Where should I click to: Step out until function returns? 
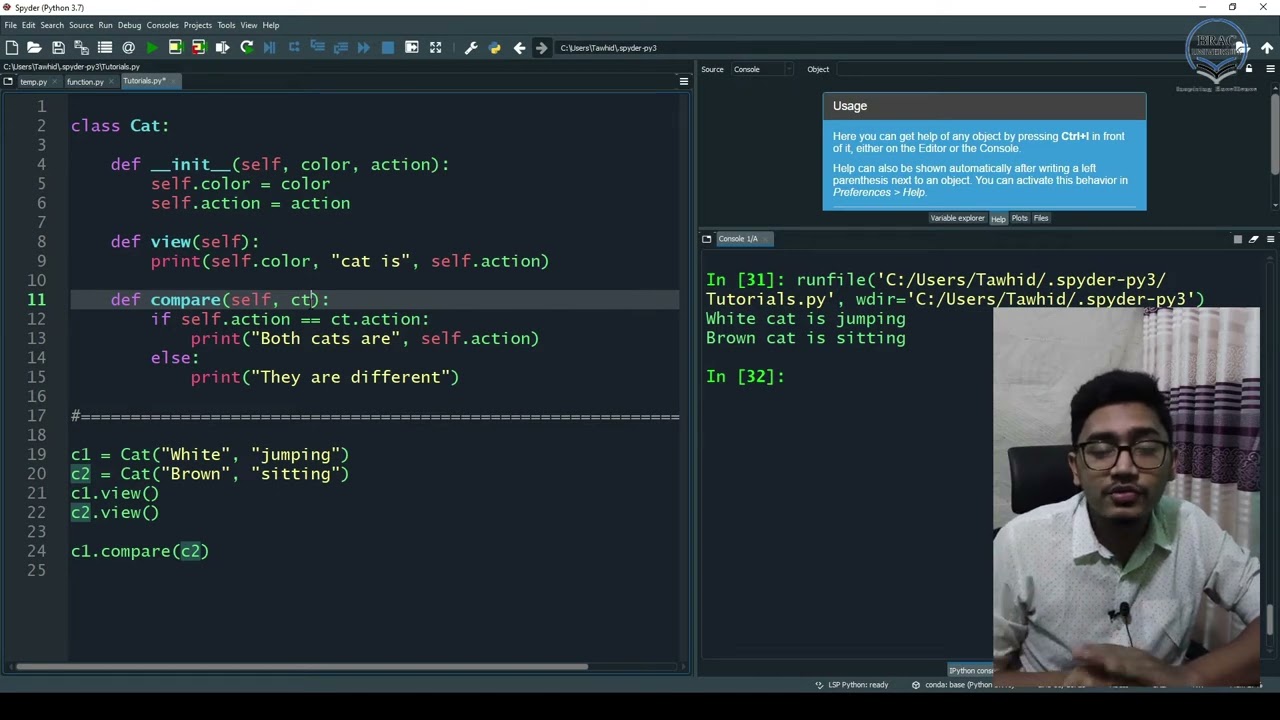(x=341, y=47)
